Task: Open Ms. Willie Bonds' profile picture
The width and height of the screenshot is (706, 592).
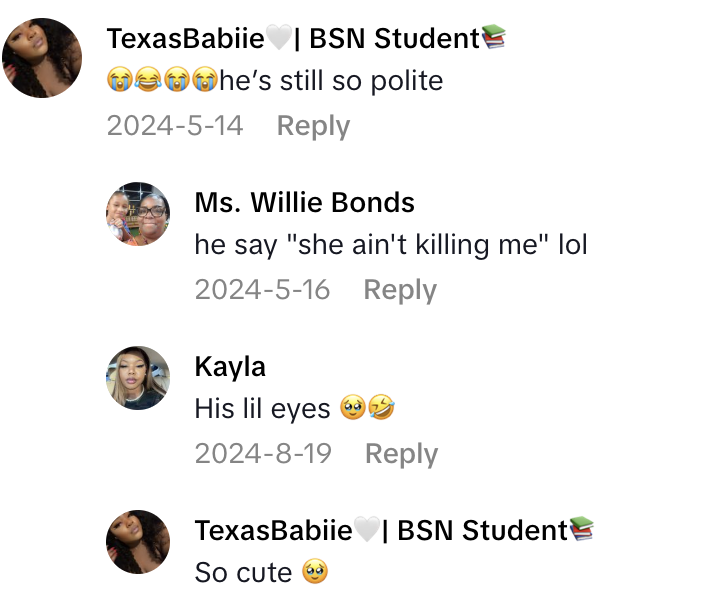Action: click(x=138, y=214)
